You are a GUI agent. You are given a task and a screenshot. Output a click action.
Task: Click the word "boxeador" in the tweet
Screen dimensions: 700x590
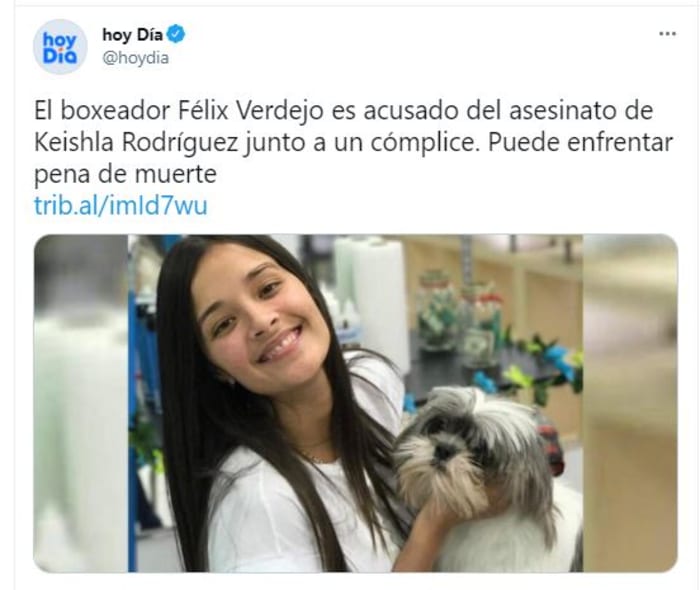tap(115, 111)
